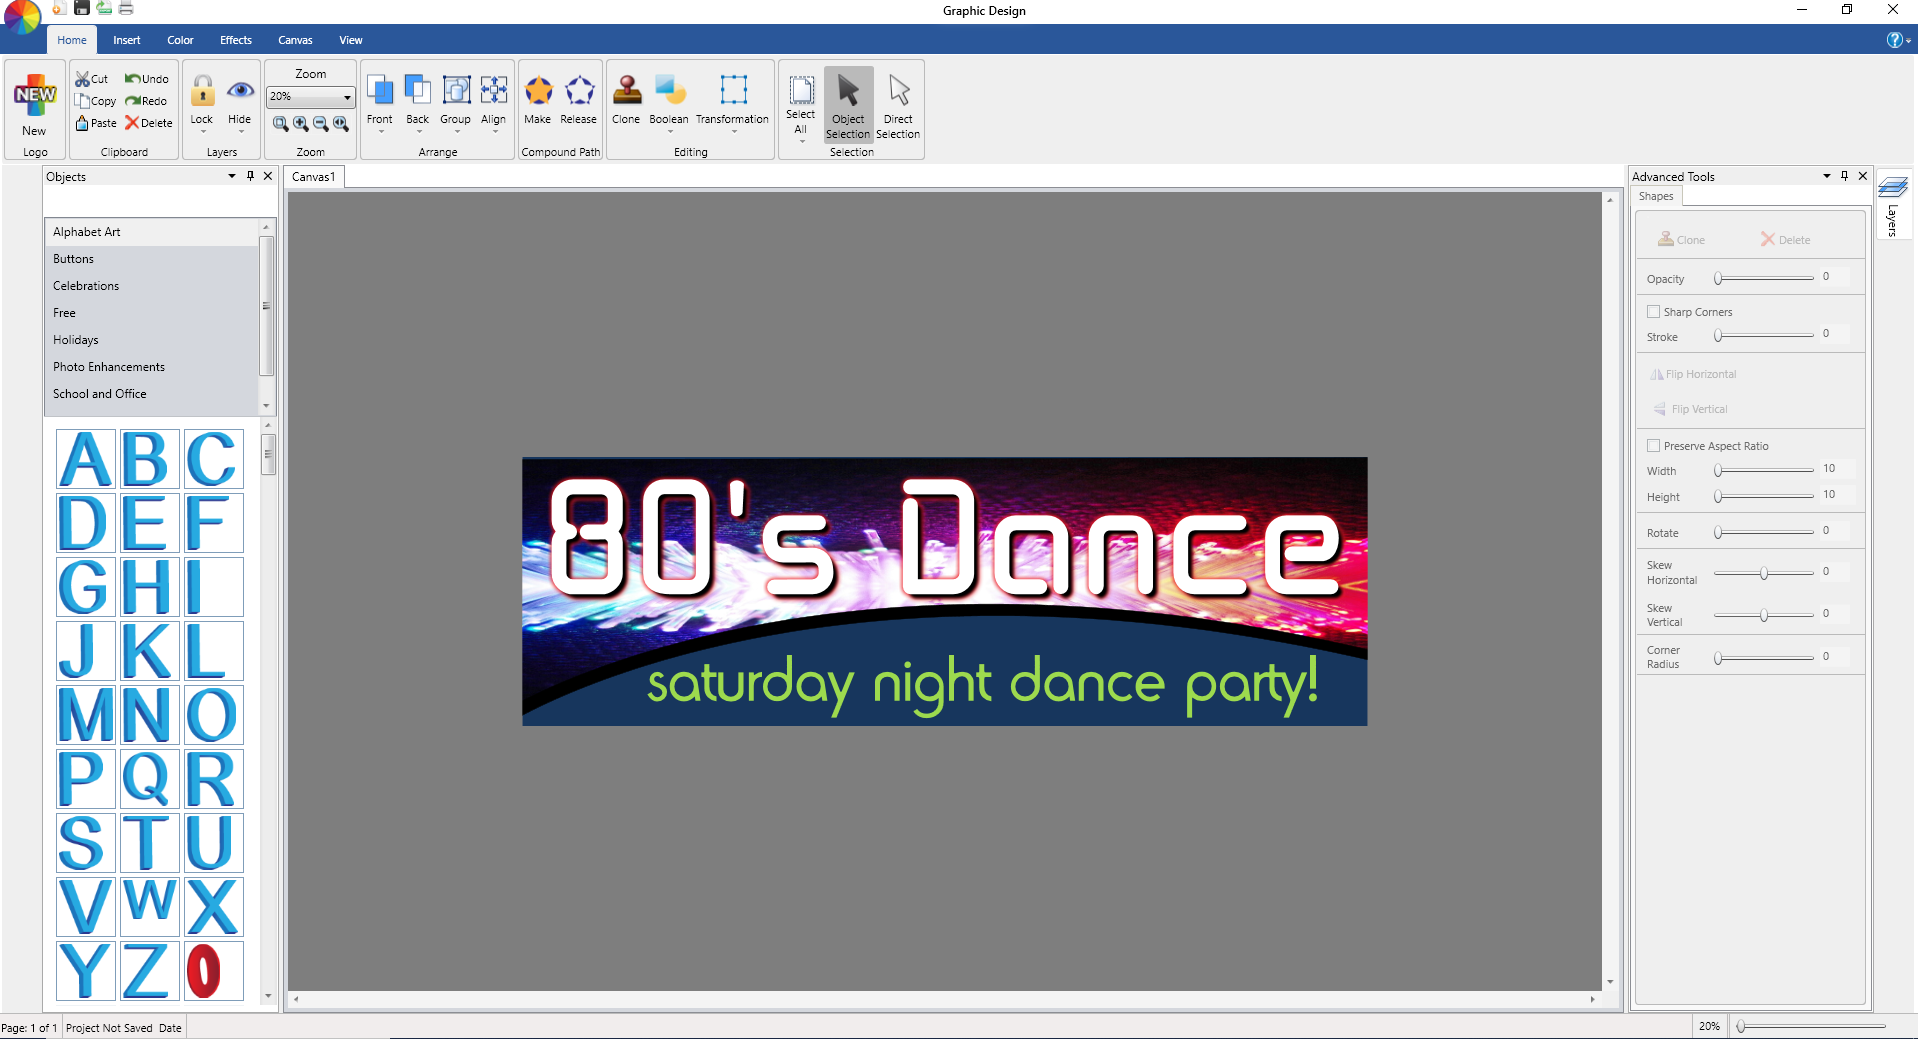Expand the Objects panel options arrow
Image resolution: width=1918 pixels, height=1039 pixels.
(x=232, y=176)
